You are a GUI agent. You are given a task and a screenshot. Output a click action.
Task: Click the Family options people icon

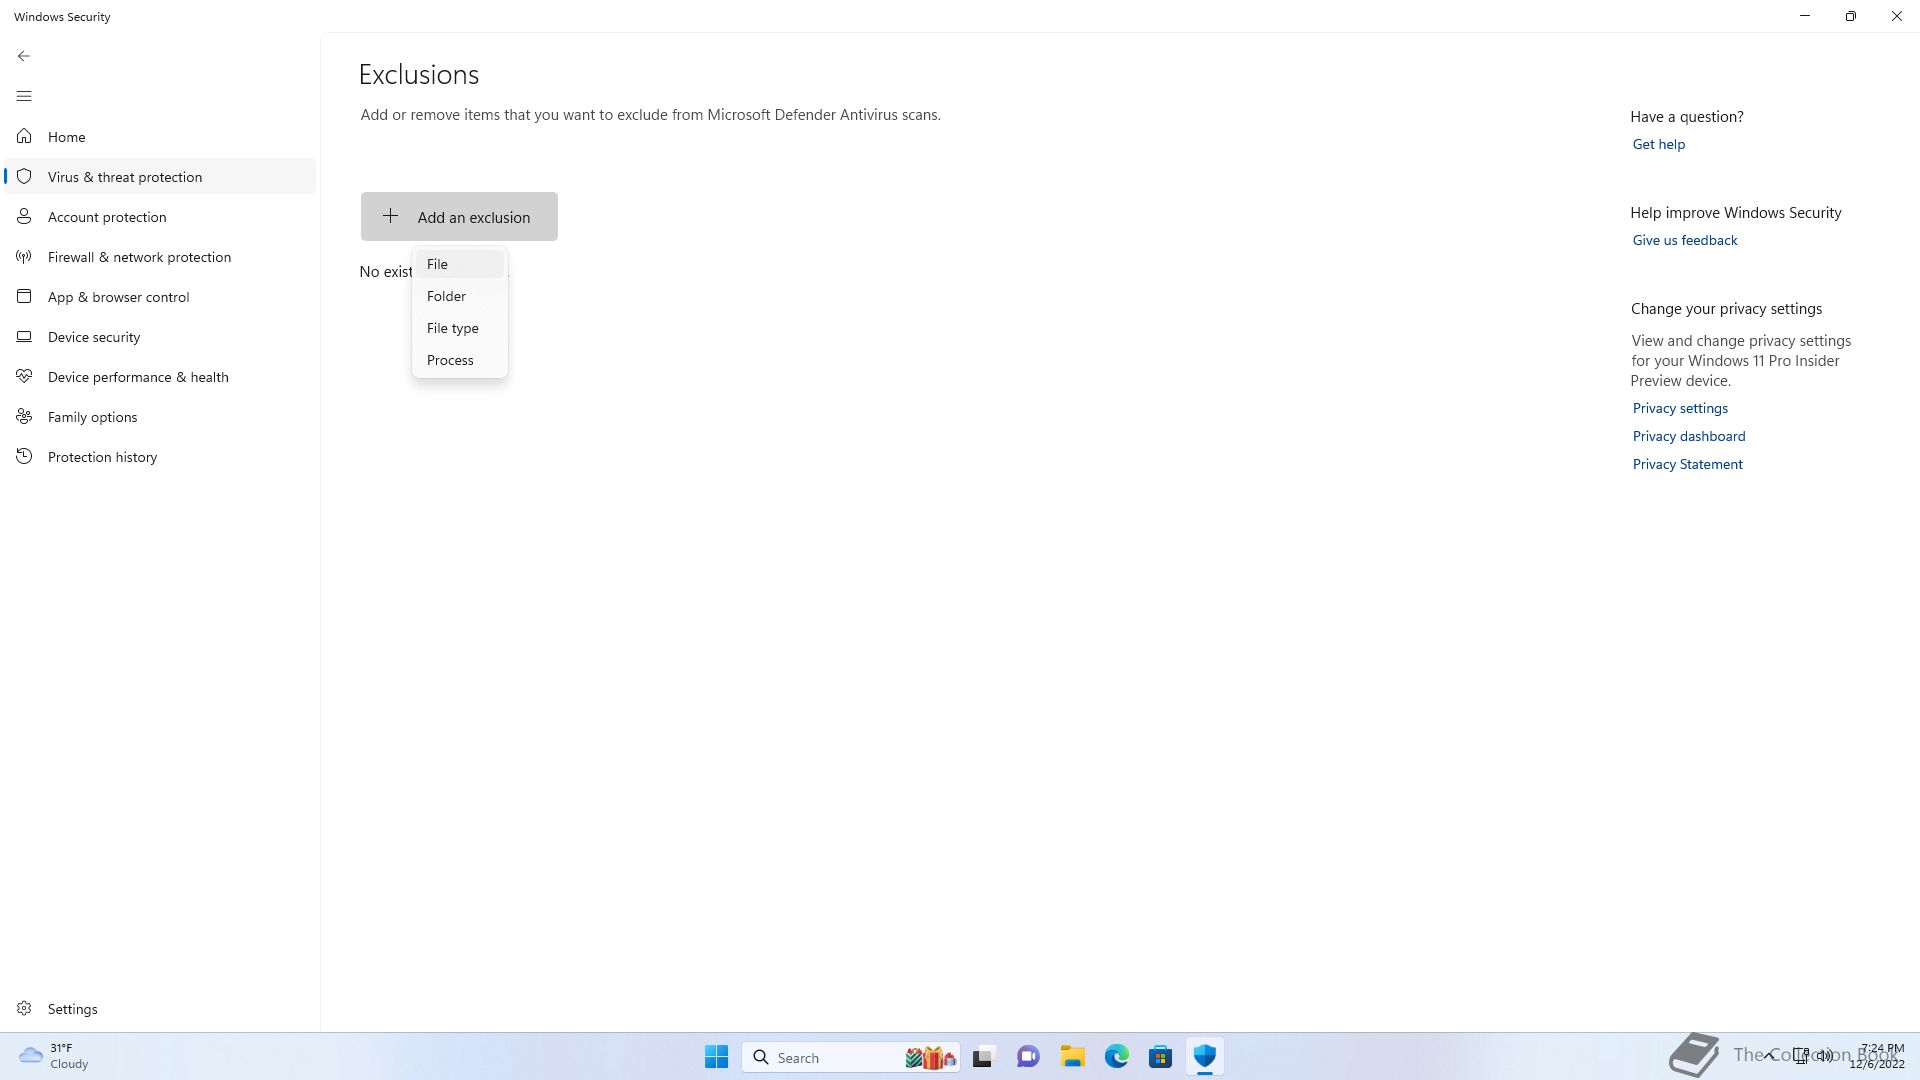[x=24, y=416]
